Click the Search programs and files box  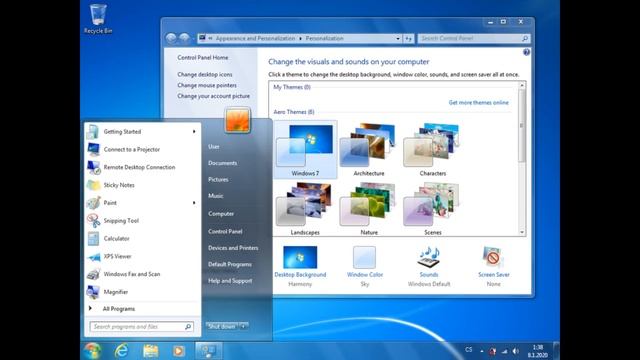coord(141,327)
